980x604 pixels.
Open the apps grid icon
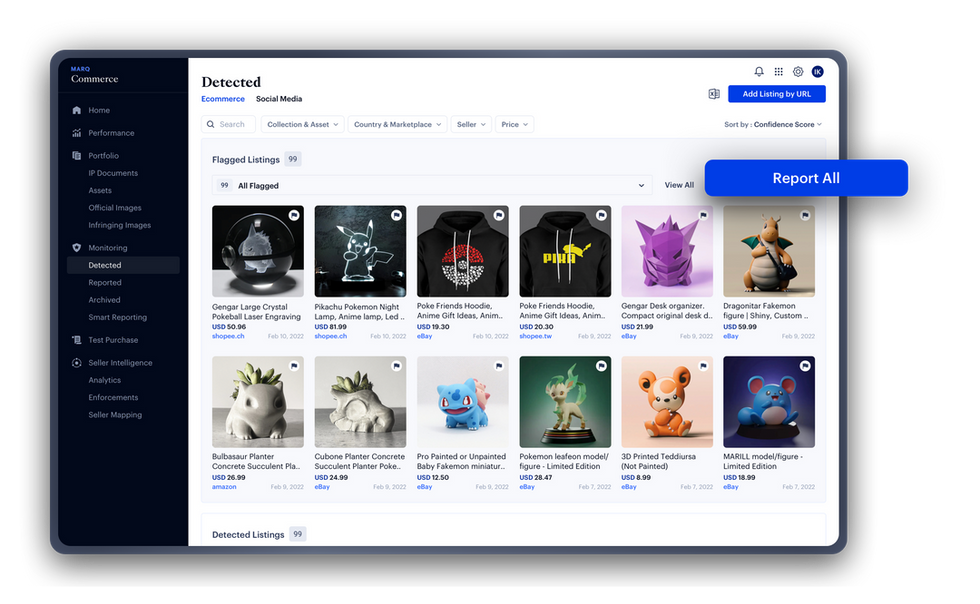[x=779, y=72]
